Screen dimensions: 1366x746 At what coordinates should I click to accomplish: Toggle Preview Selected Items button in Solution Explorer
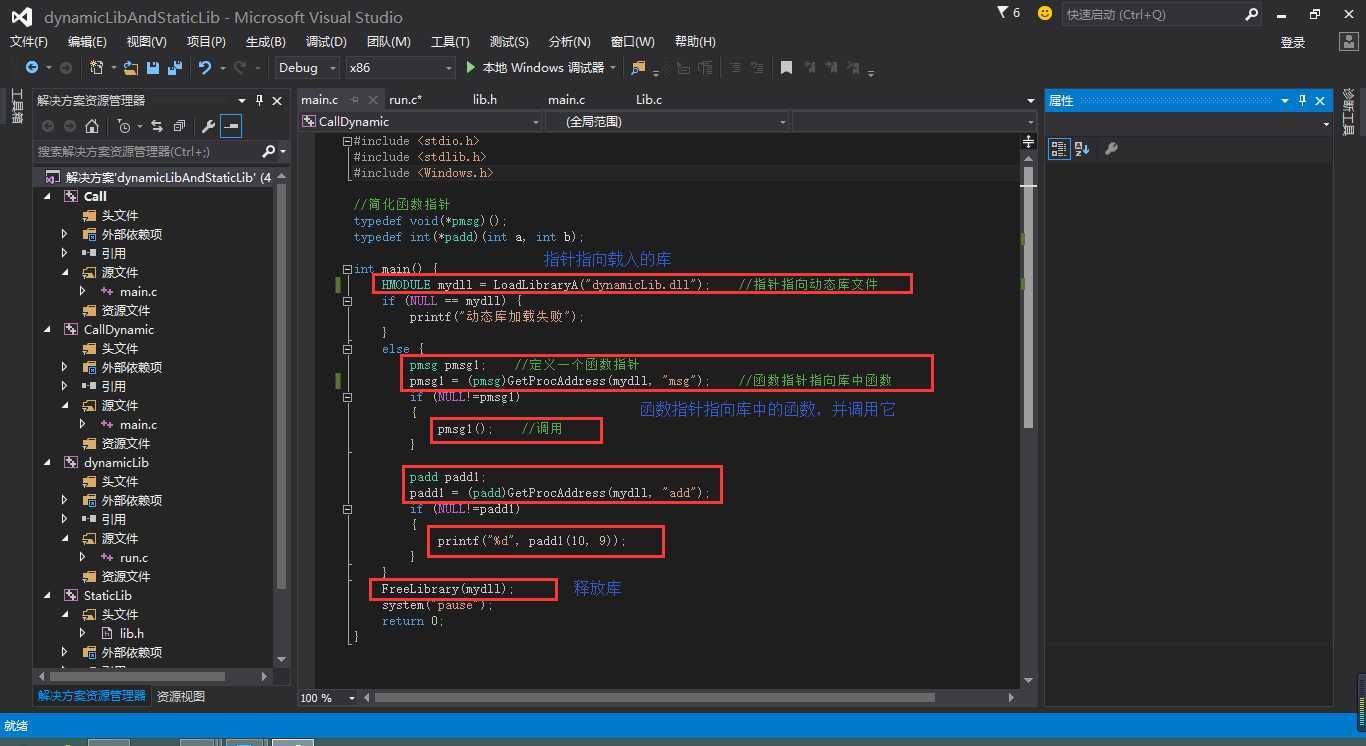click(x=231, y=126)
